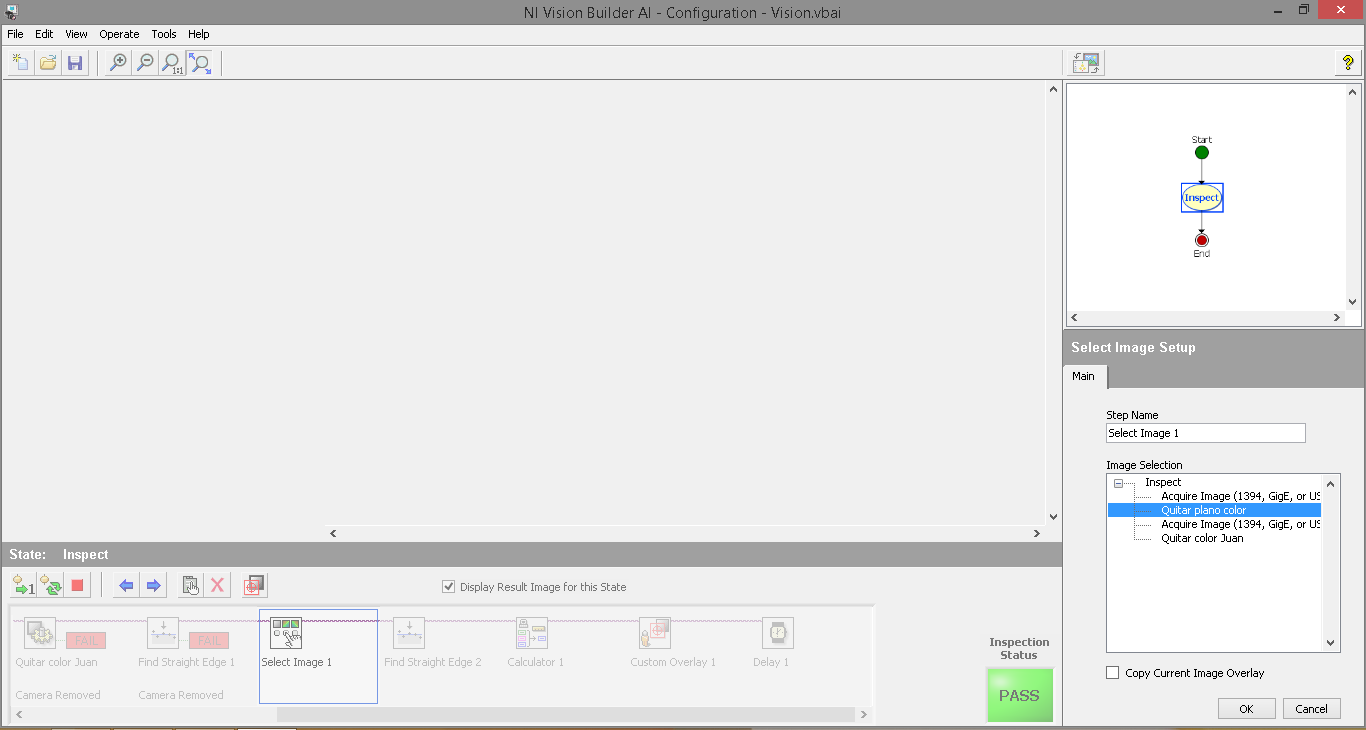Toggle the Display Result Image for this State checkbox
The width and height of the screenshot is (1366, 730).
[x=449, y=587]
